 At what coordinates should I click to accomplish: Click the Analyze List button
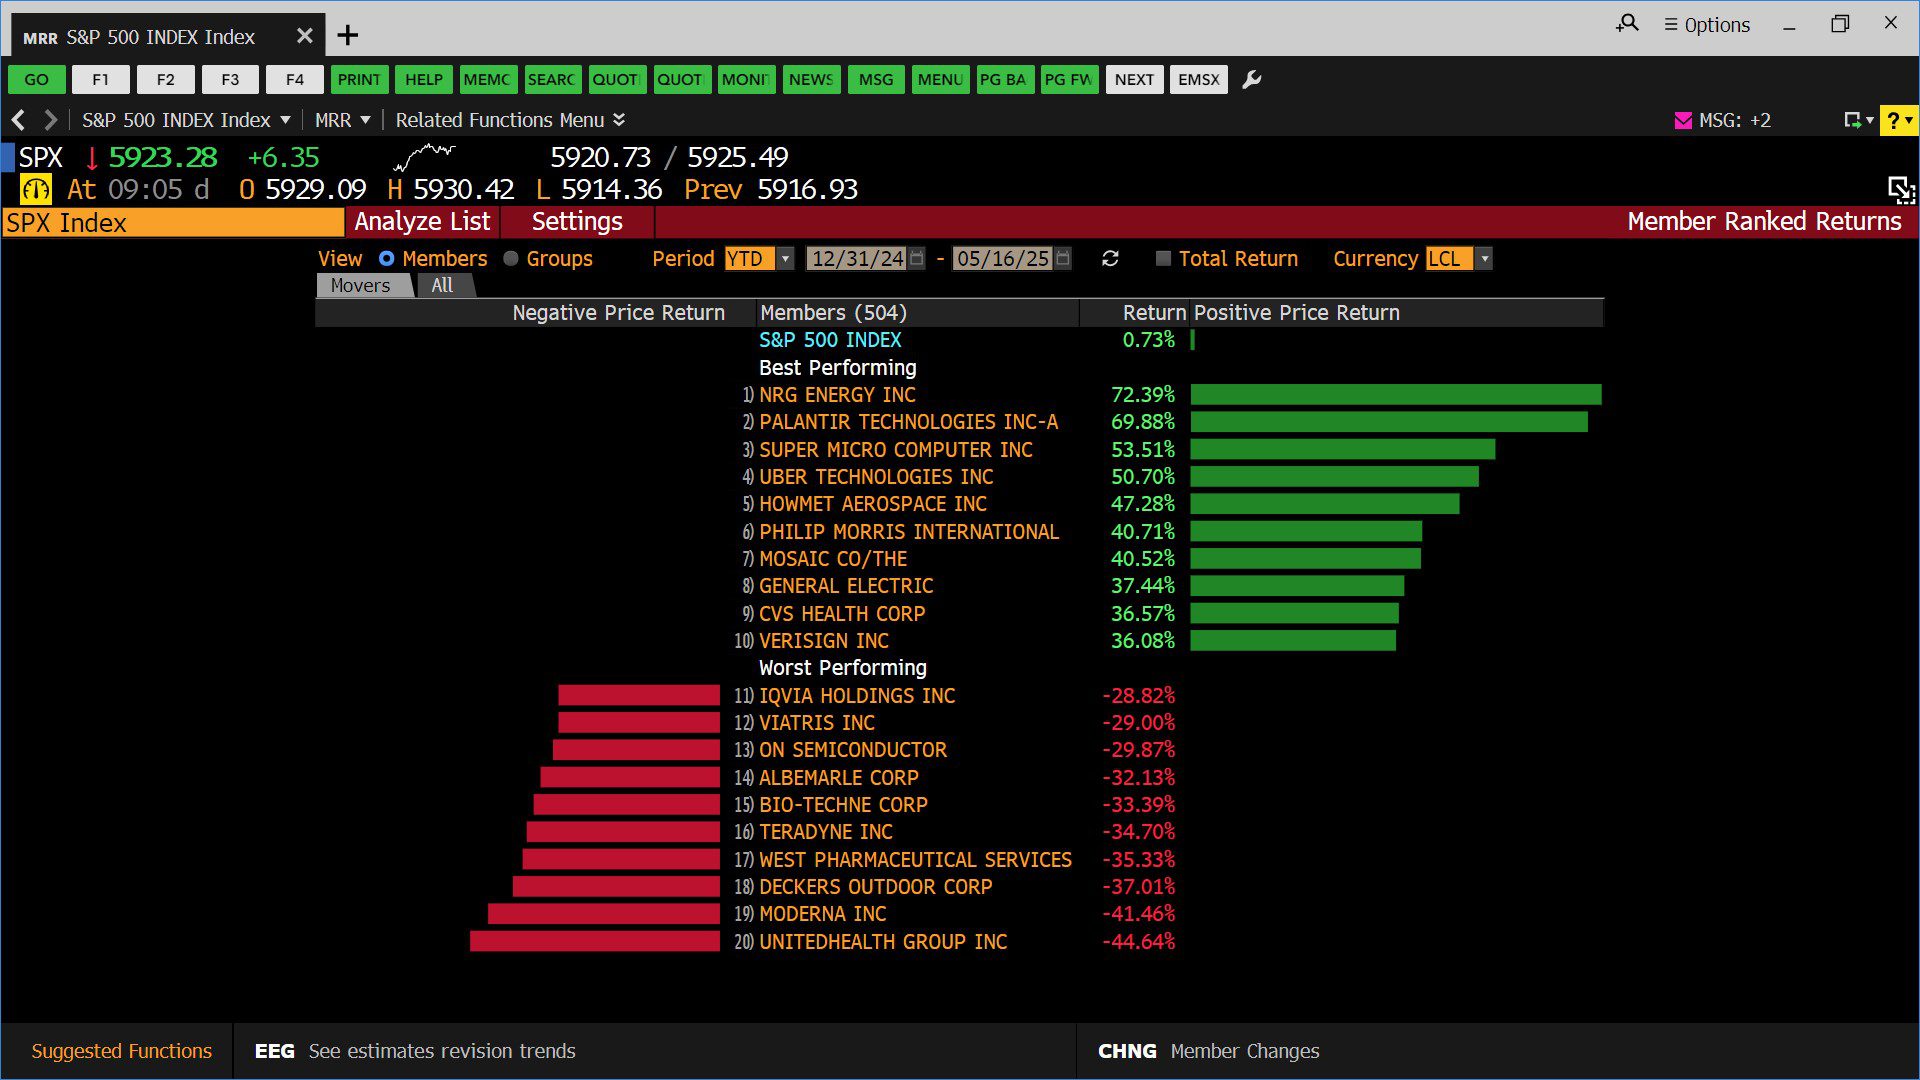click(x=422, y=222)
